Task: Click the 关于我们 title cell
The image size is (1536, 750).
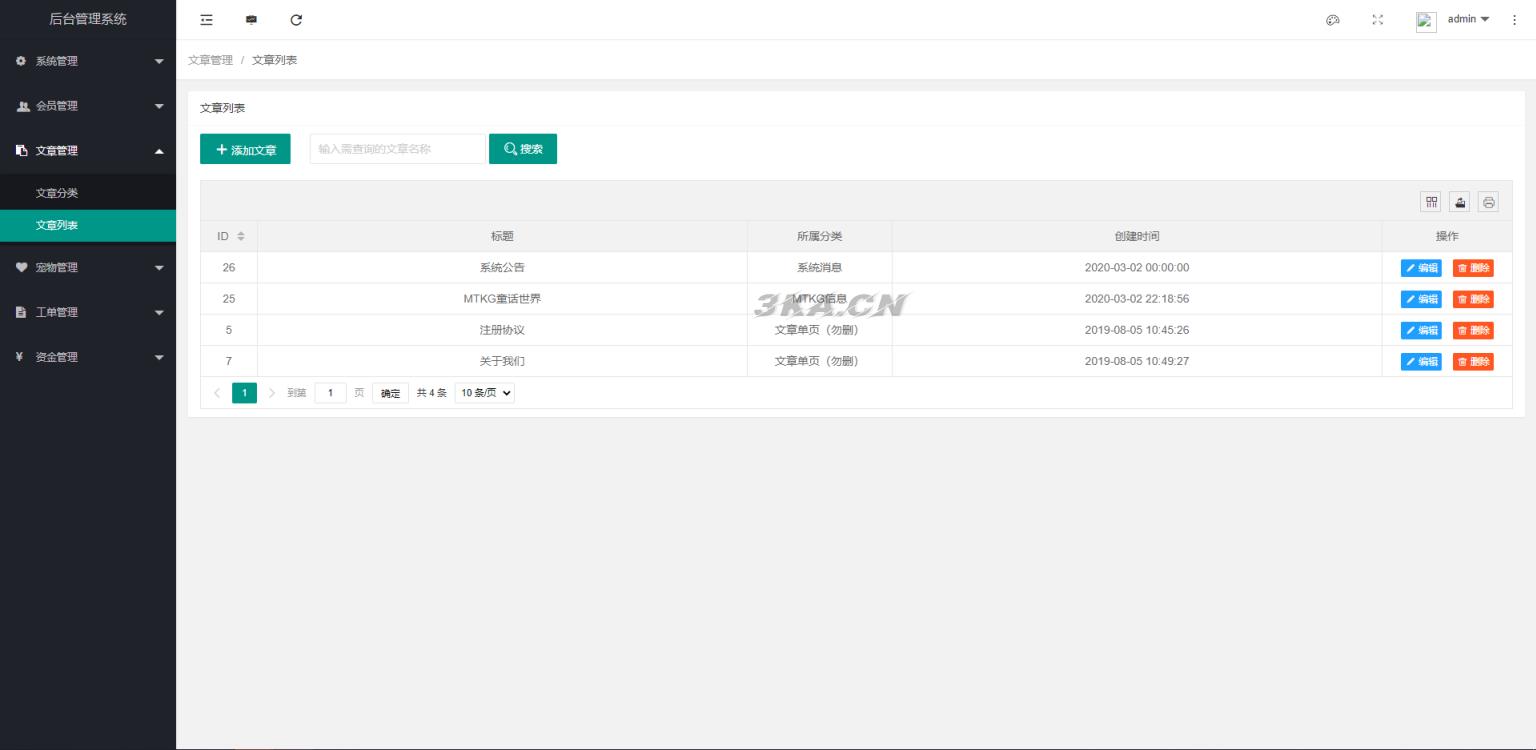Action: click(x=502, y=361)
